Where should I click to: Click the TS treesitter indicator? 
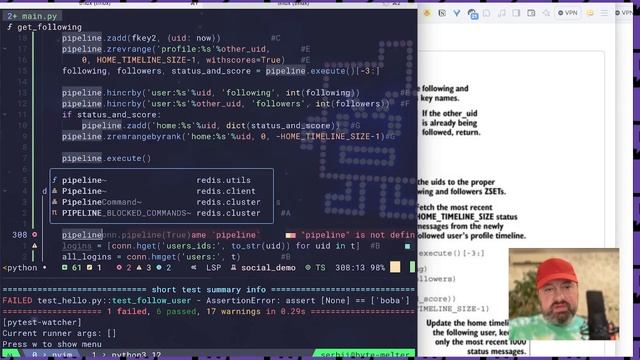point(315,268)
